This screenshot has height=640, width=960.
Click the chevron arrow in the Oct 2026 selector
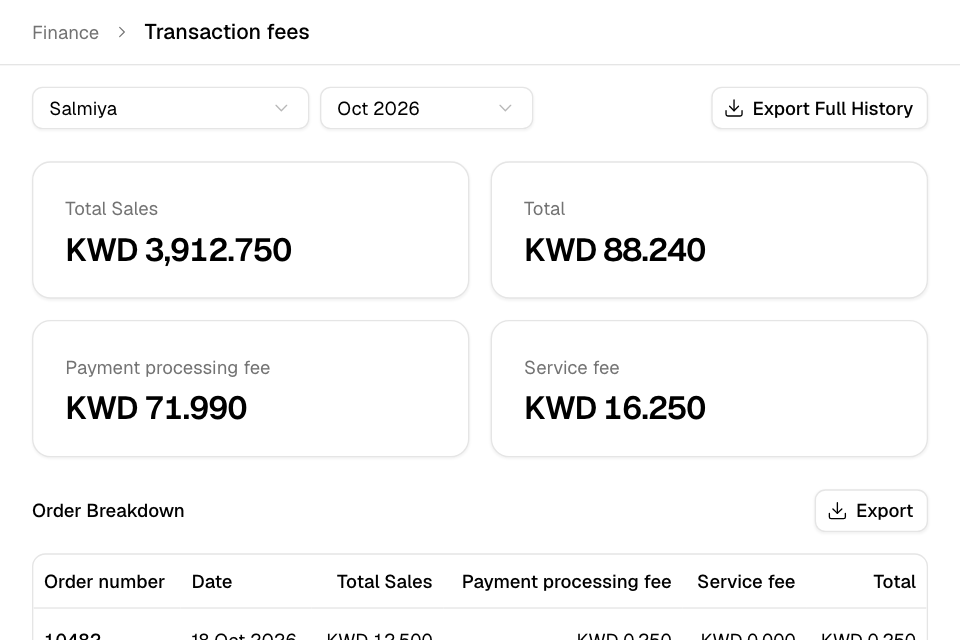pos(505,108)
